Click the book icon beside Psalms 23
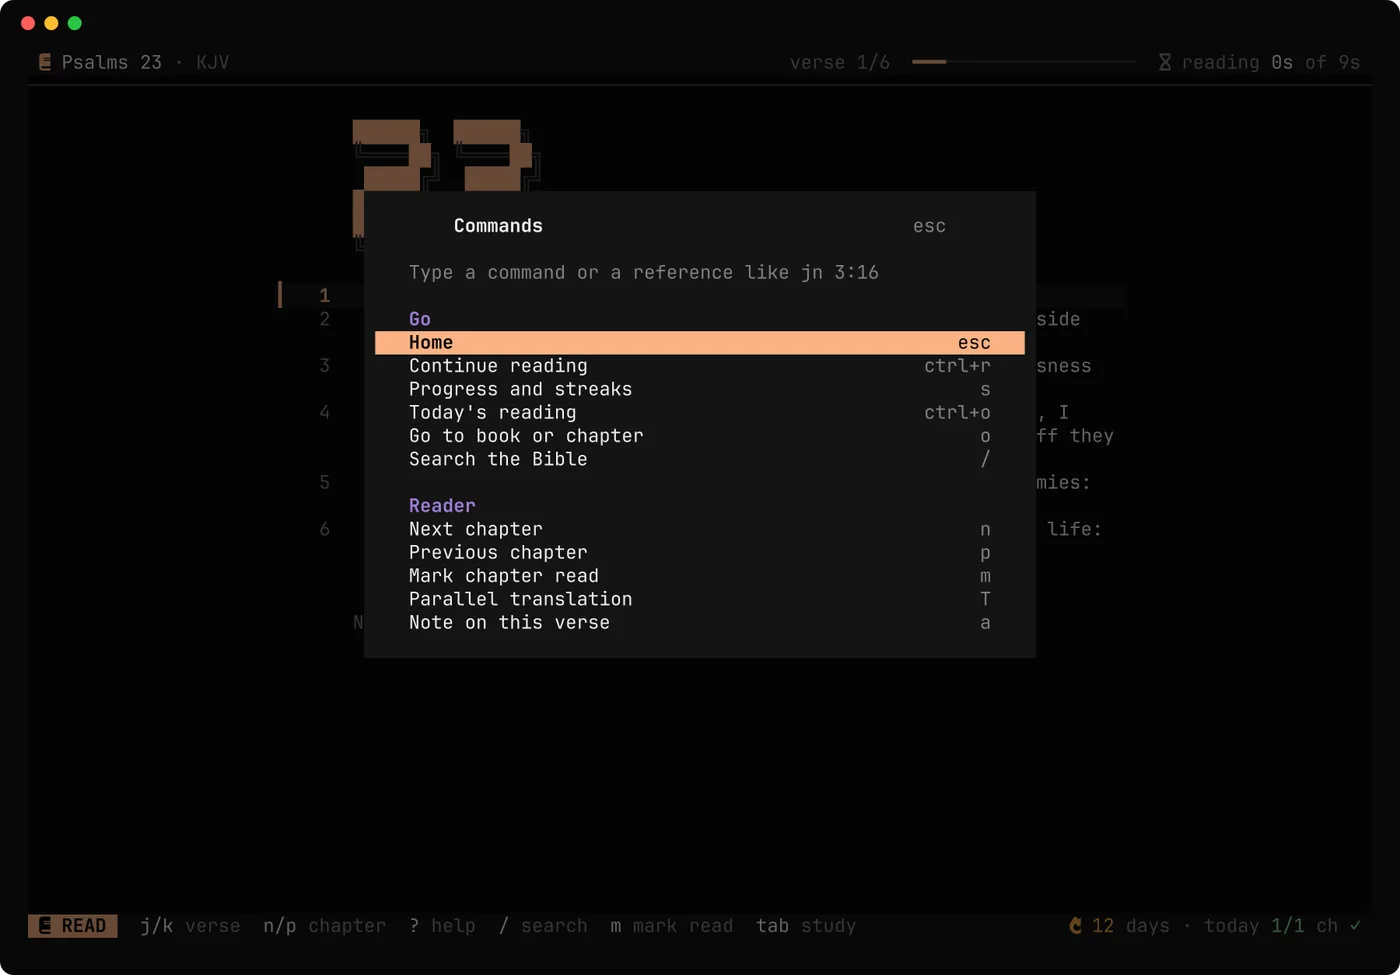 45,62
